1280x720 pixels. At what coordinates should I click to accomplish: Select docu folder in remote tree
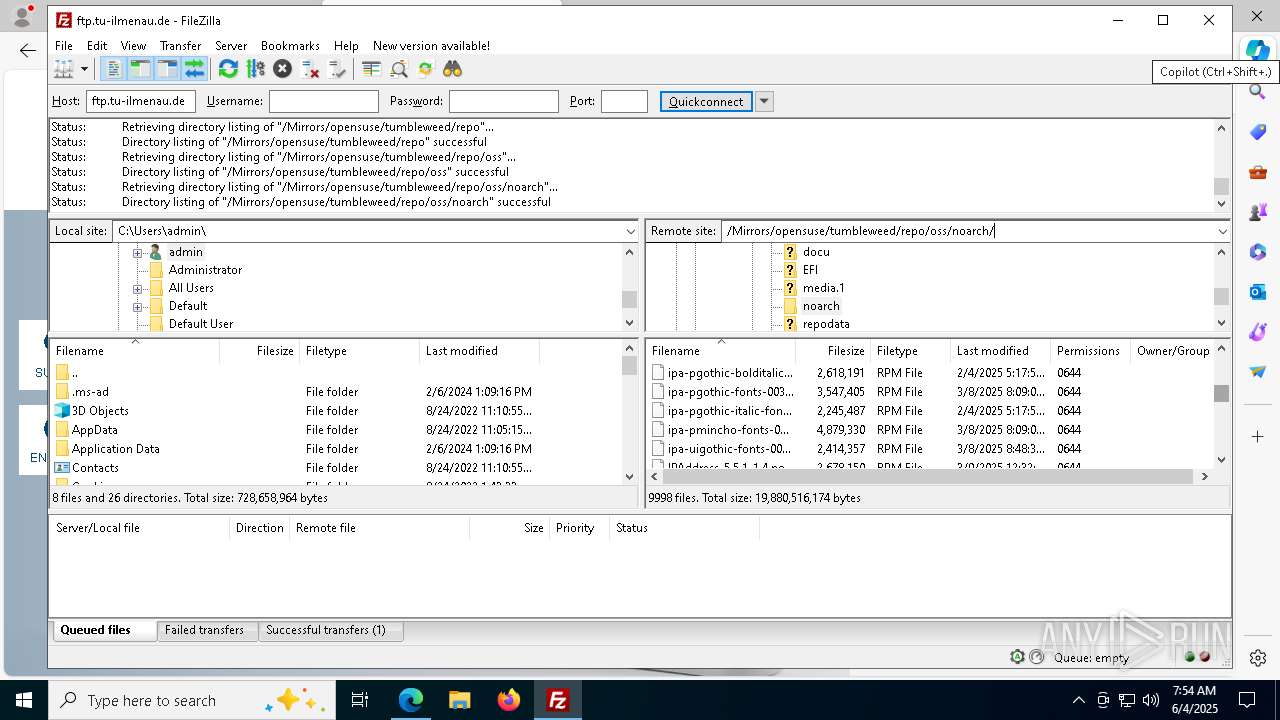click(x=816, y=252)
